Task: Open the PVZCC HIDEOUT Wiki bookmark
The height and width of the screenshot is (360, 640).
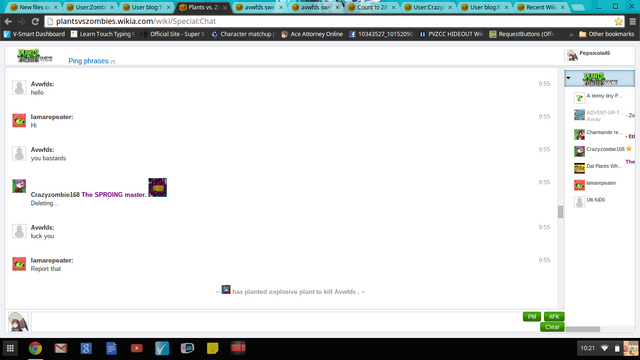Action: [x=451, y=34]
